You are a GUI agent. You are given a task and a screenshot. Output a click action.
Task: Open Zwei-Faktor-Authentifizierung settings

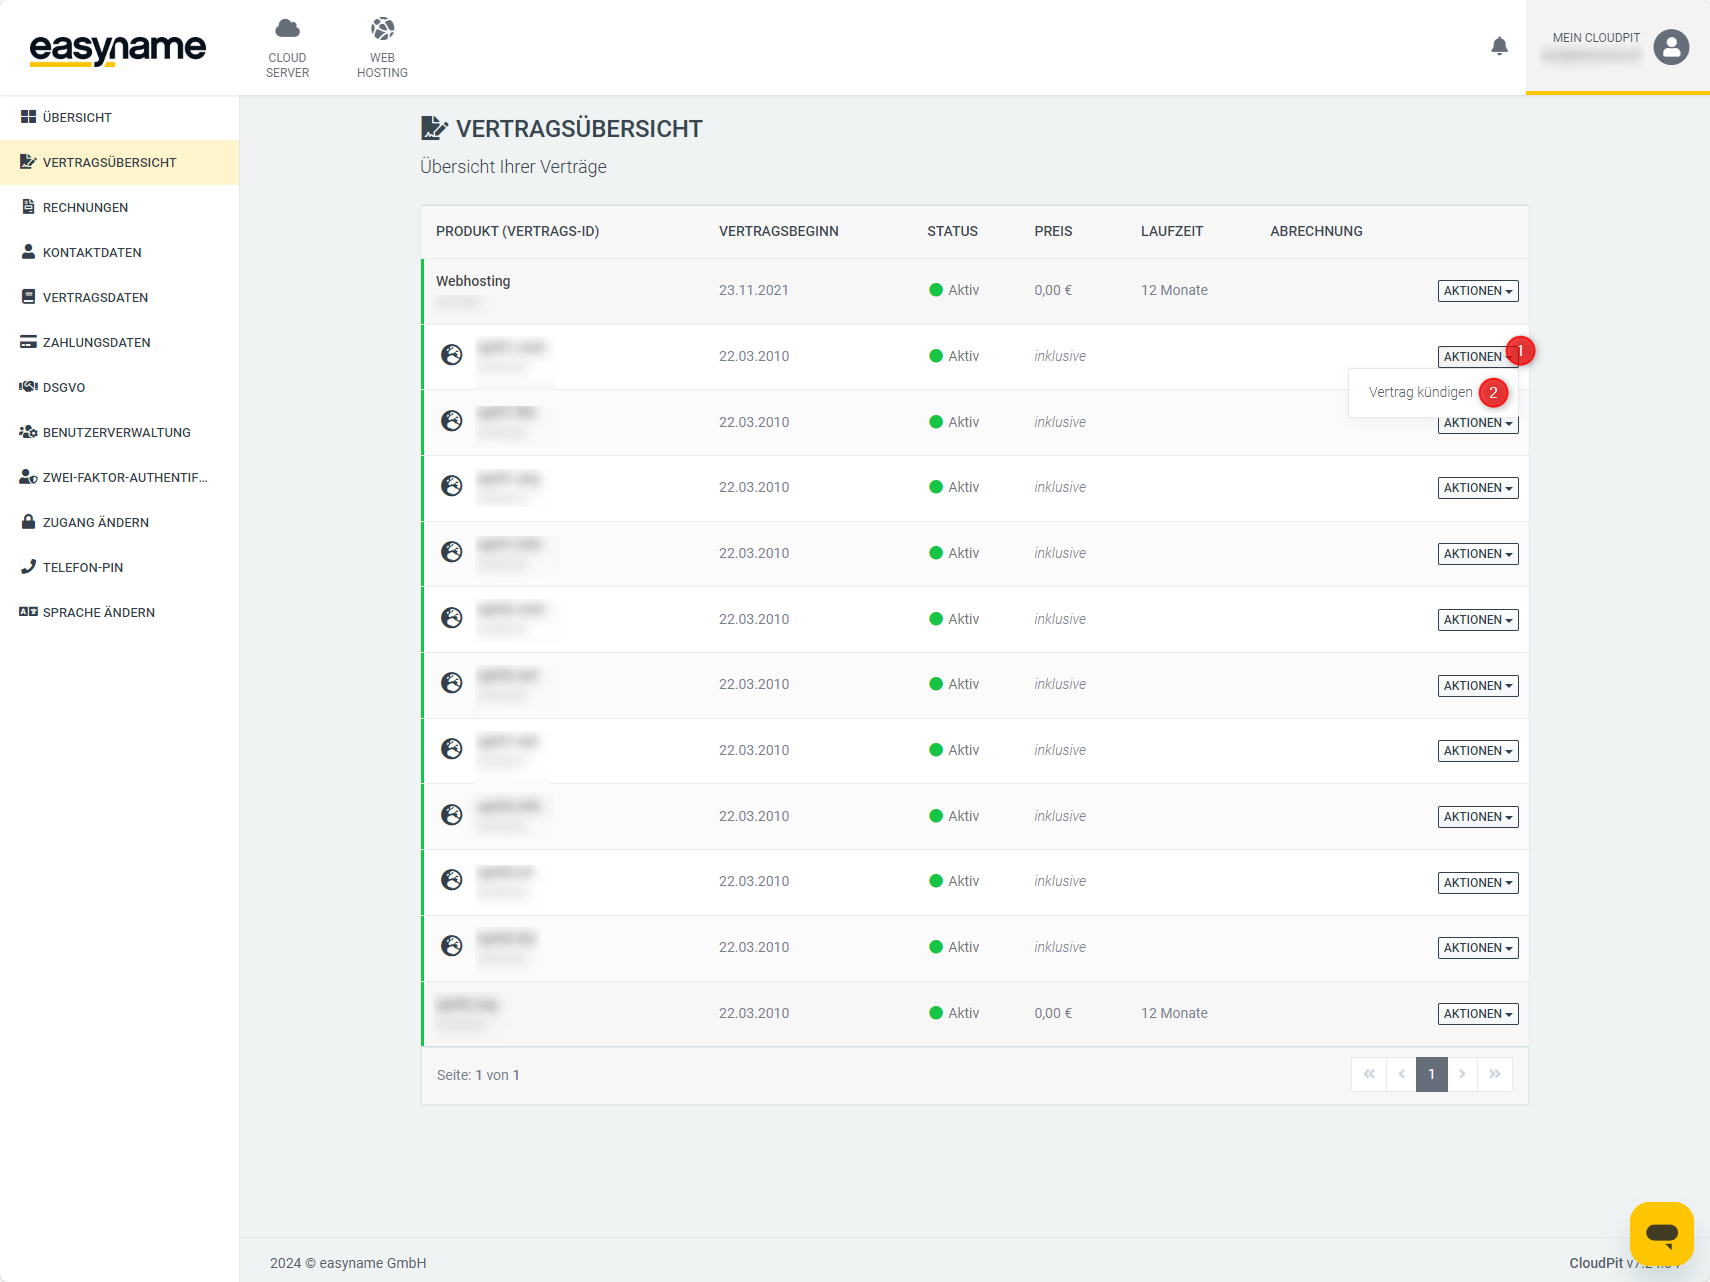pyautogui.click(x=124, y=478)
